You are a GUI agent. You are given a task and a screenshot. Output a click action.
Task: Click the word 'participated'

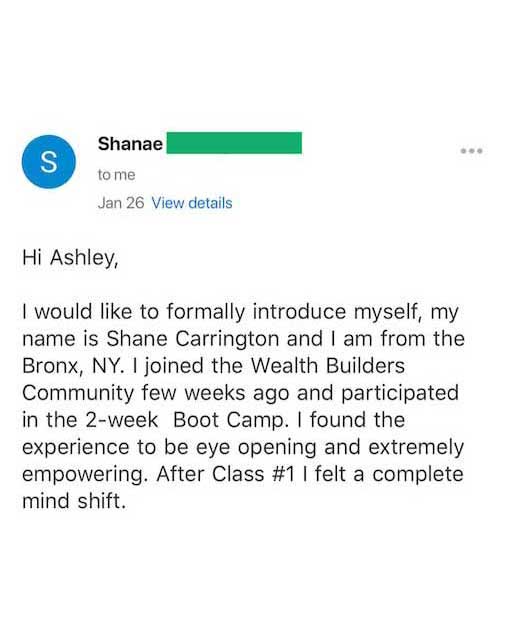(400, 393)
